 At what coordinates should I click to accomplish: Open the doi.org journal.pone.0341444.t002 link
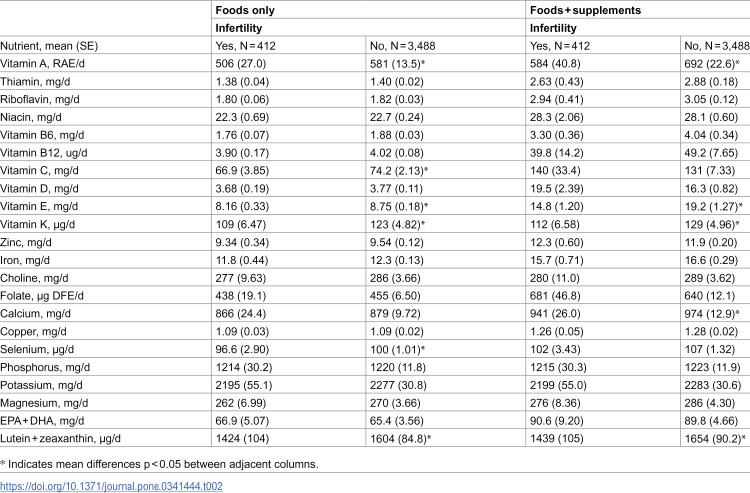(111, 486)
